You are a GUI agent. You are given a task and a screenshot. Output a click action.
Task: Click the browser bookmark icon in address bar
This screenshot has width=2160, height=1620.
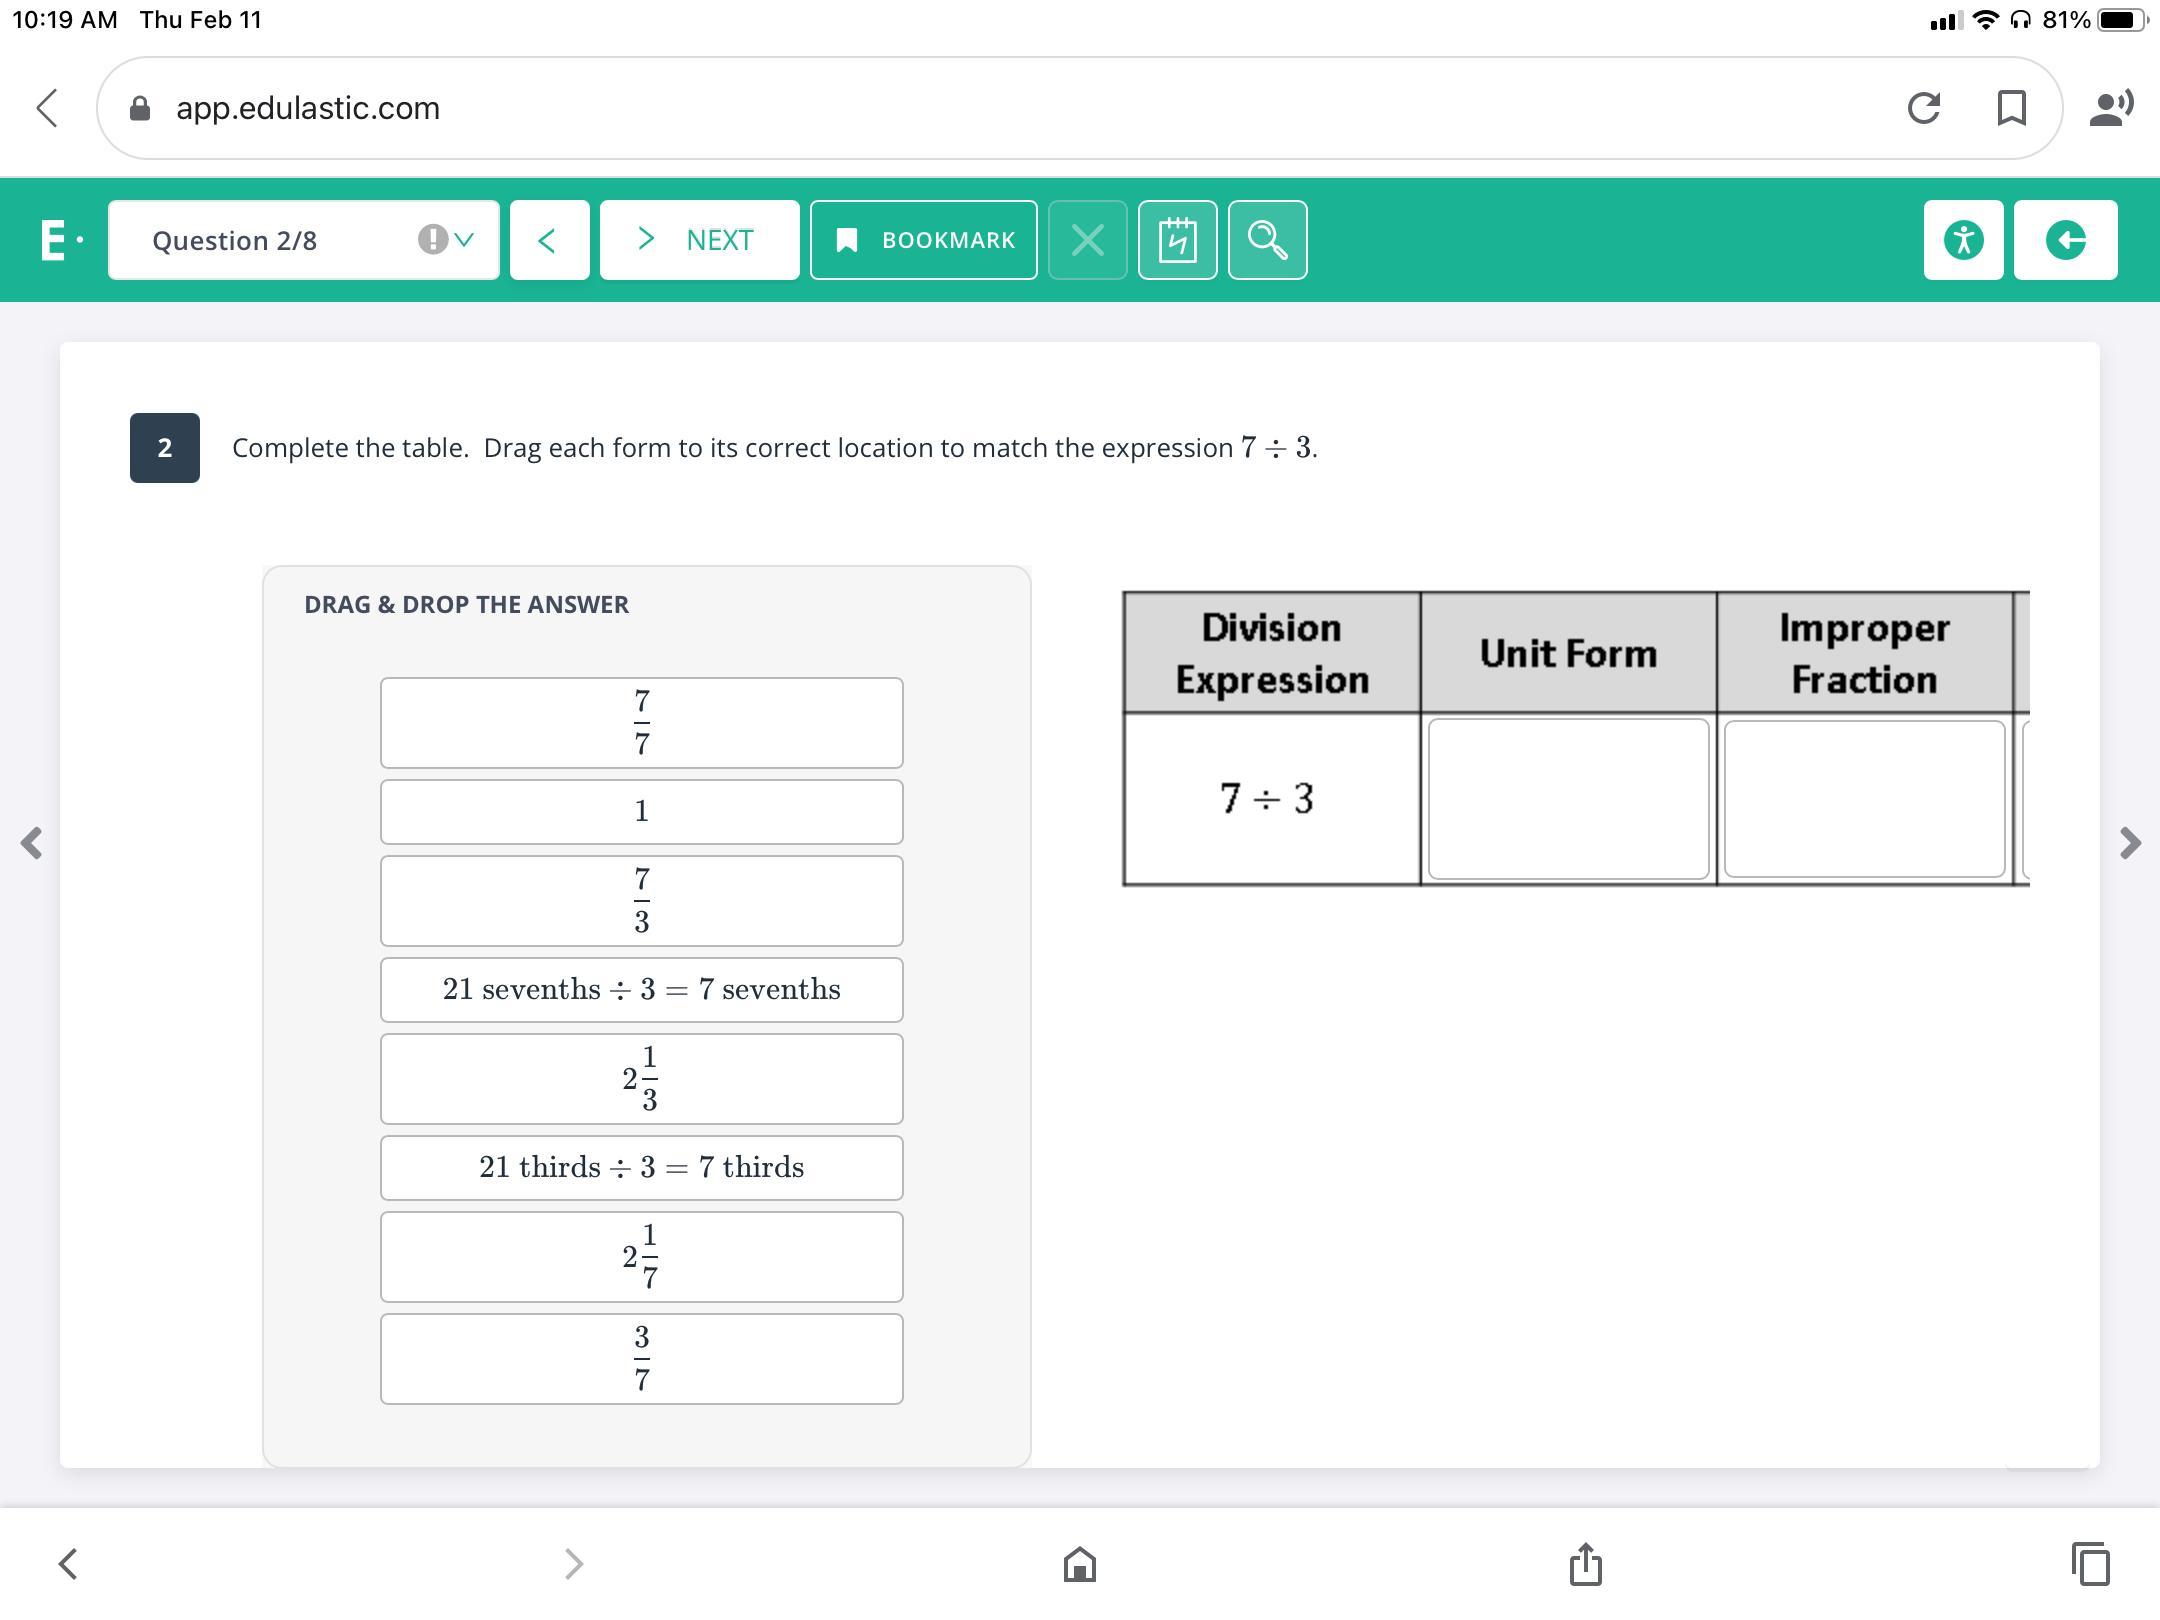[x=2011, y=107]
